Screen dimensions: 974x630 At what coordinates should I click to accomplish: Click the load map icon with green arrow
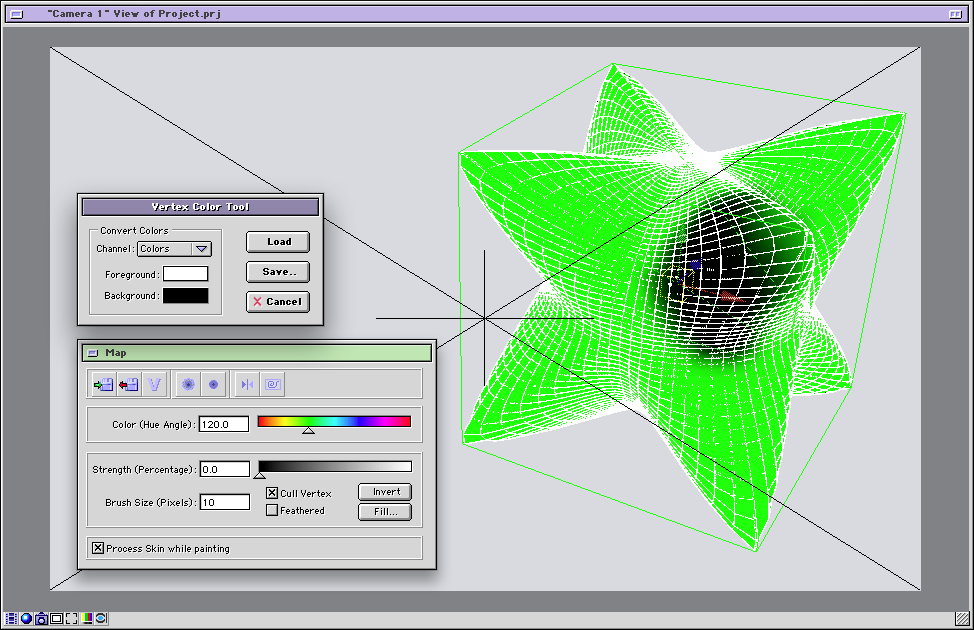(x=102, y=384)
